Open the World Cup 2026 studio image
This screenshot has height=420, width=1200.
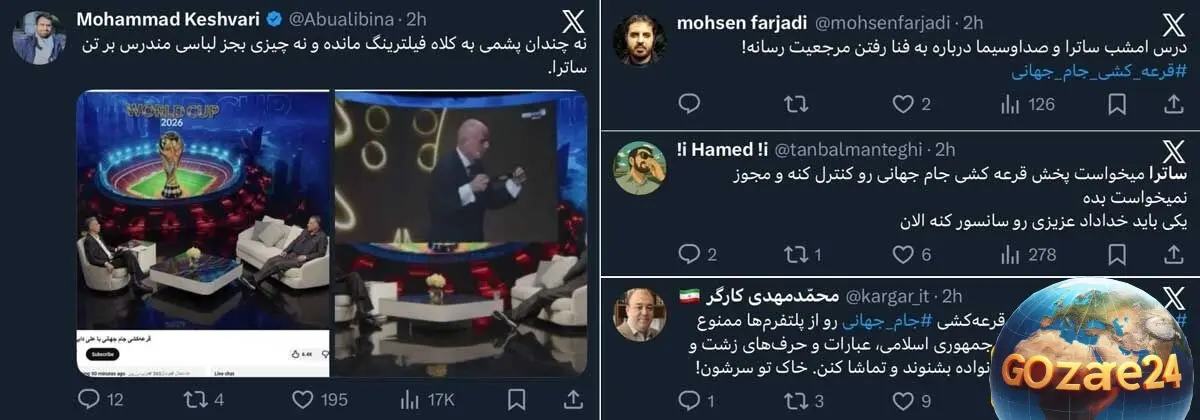pyautogui.click(x=204, y=234)
